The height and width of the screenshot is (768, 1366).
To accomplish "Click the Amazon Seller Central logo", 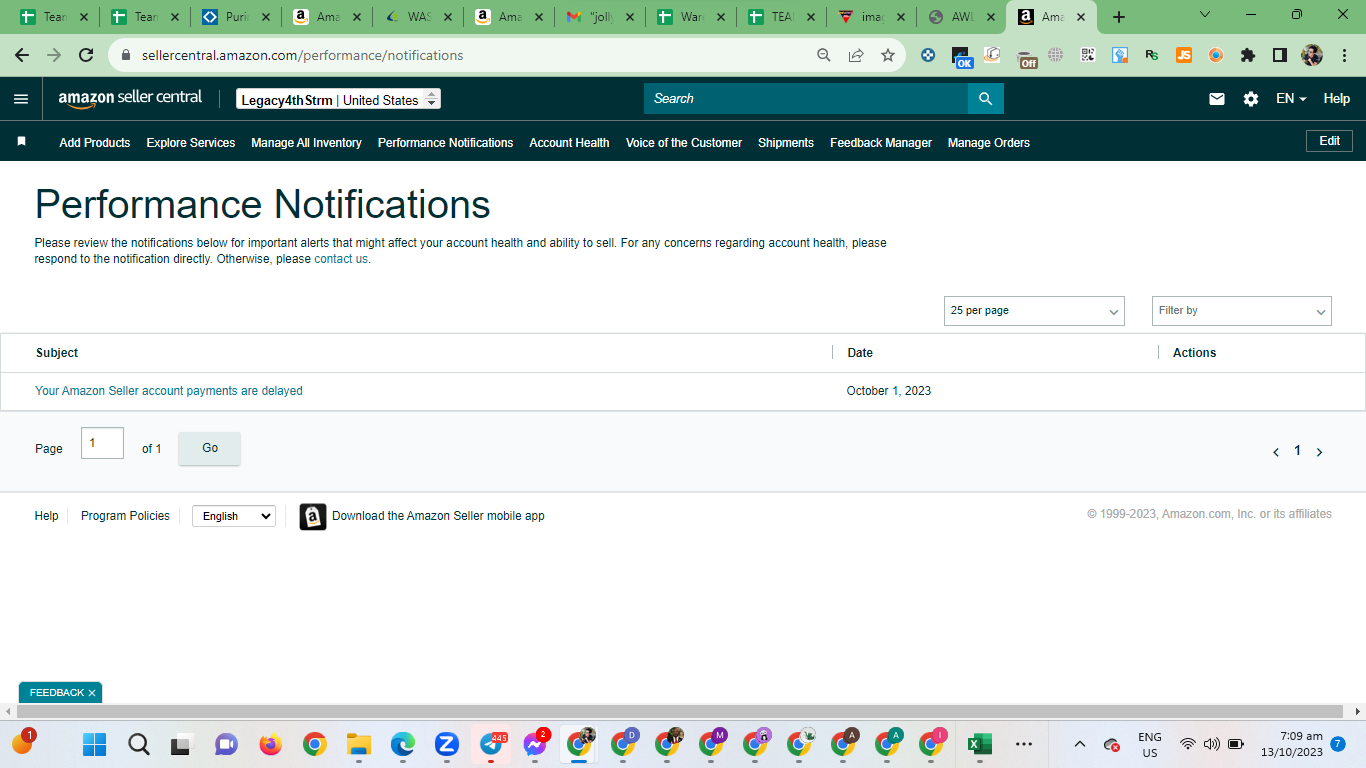I will point(130,98).
